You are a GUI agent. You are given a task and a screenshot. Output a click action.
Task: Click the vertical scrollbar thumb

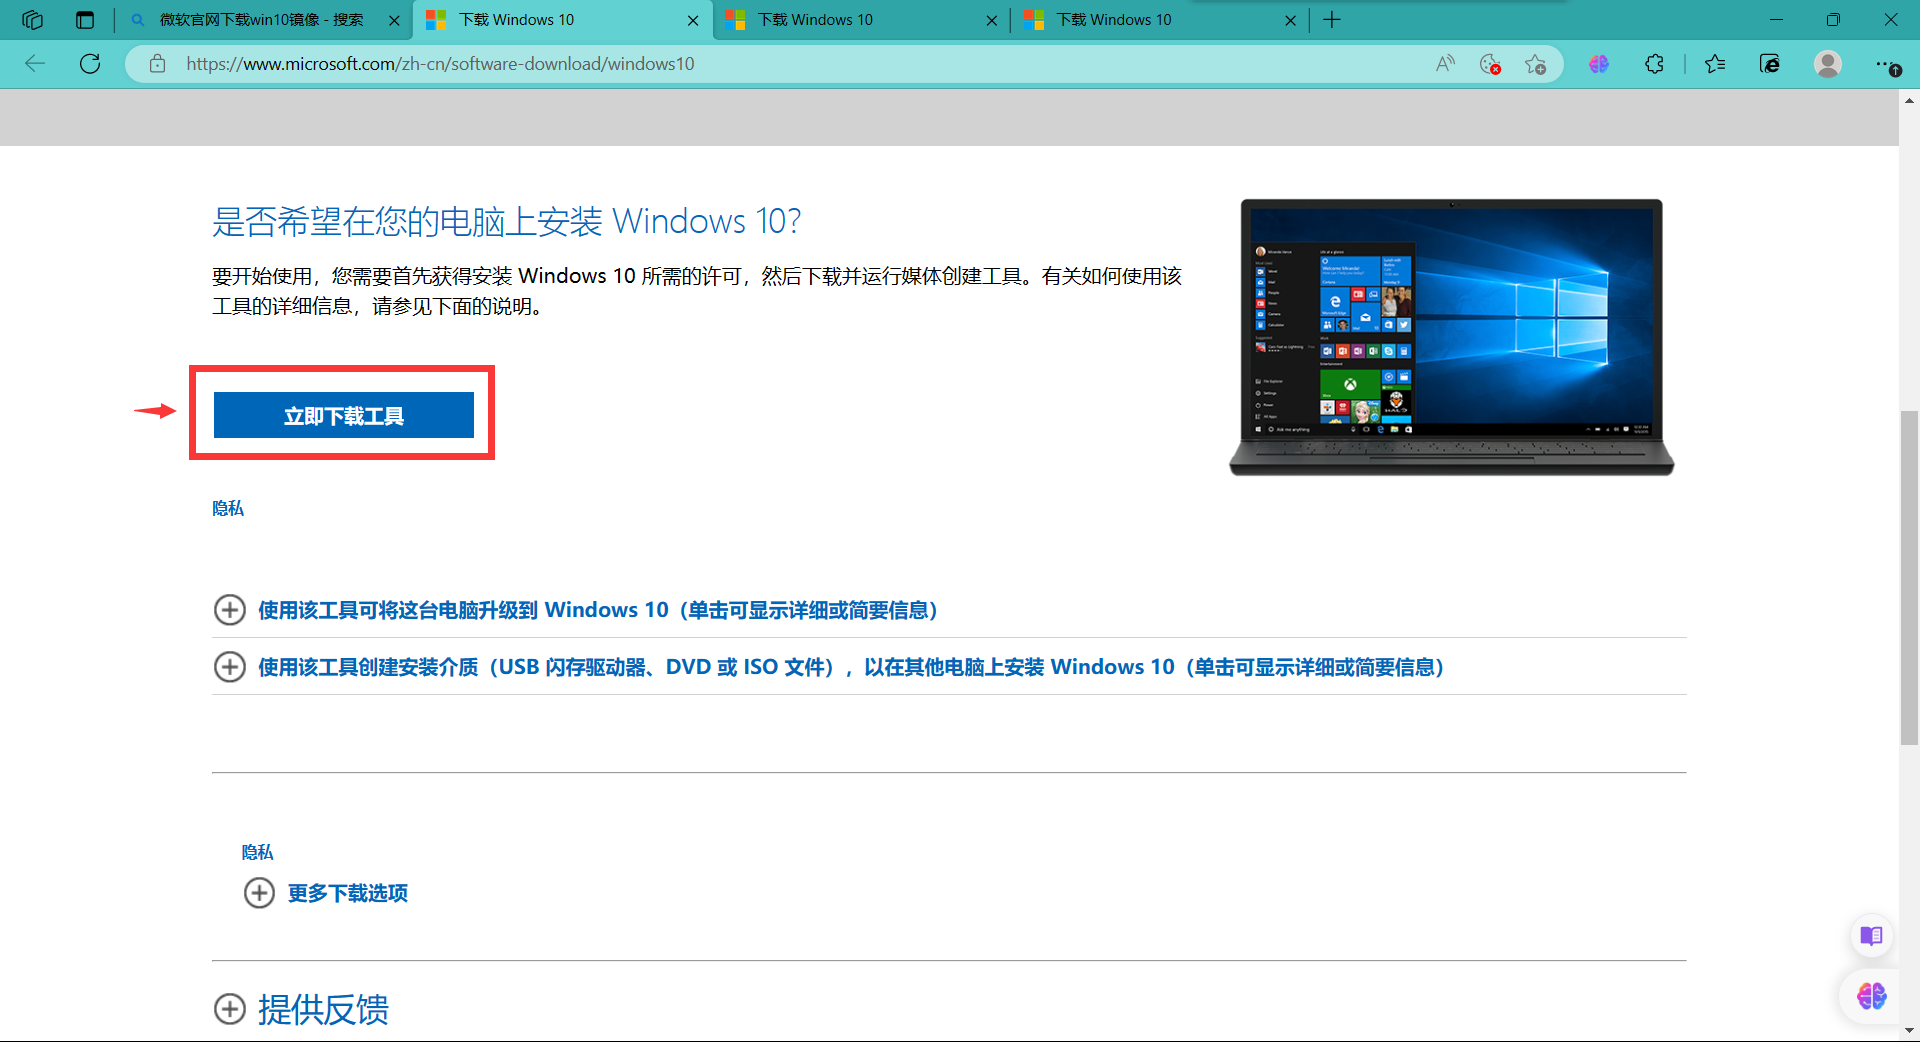[x=1909, y=577]
